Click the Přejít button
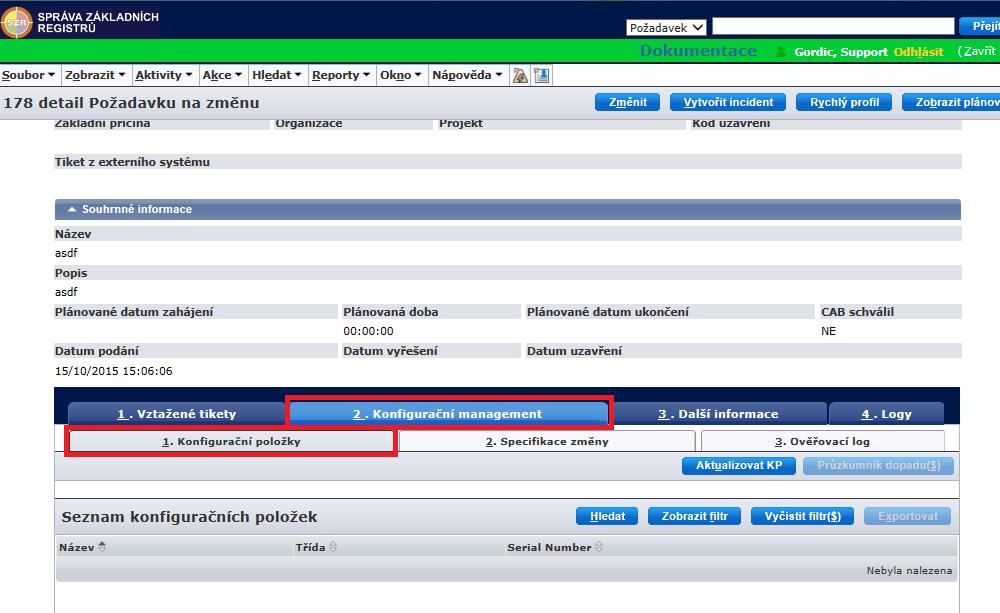 (x=980, y=26)
